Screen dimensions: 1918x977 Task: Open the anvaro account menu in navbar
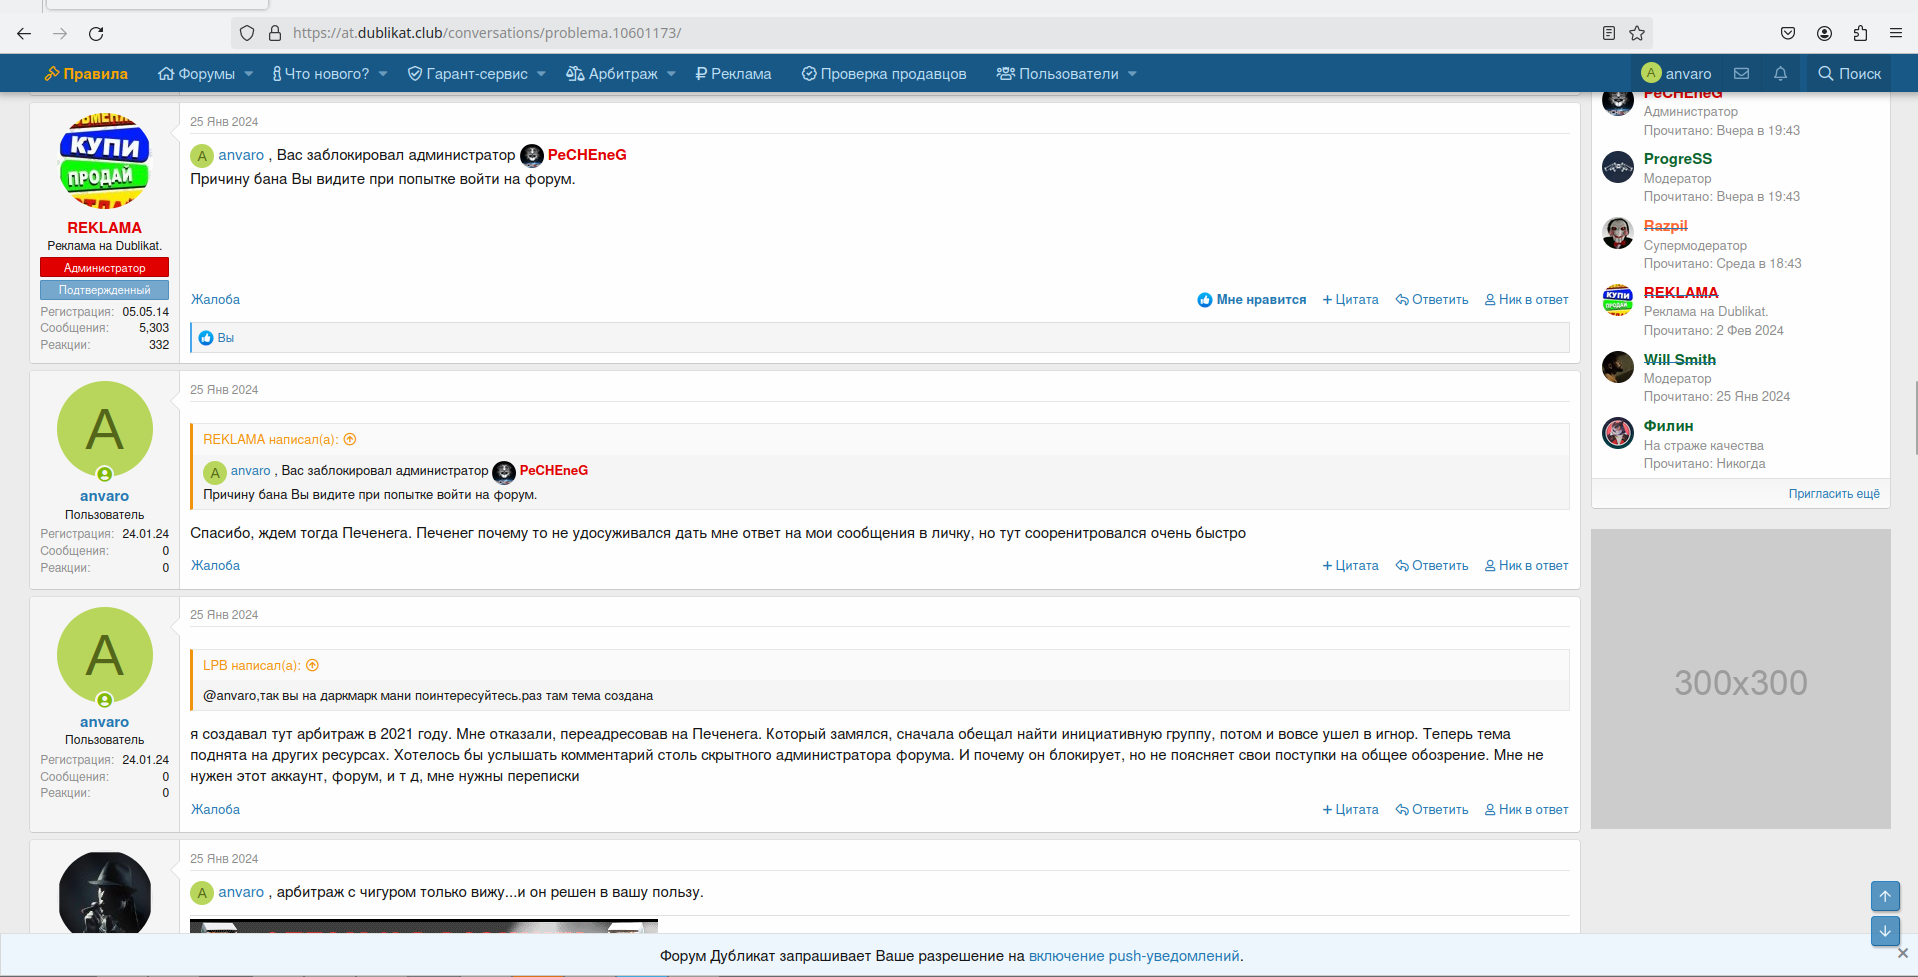coord(1676,73)
